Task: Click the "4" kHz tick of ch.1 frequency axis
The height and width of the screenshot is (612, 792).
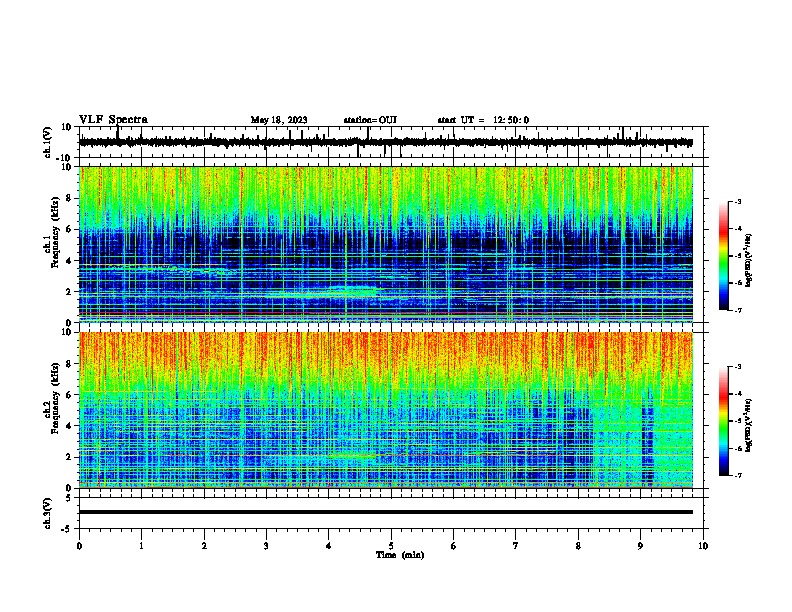Action: point(69,261)
